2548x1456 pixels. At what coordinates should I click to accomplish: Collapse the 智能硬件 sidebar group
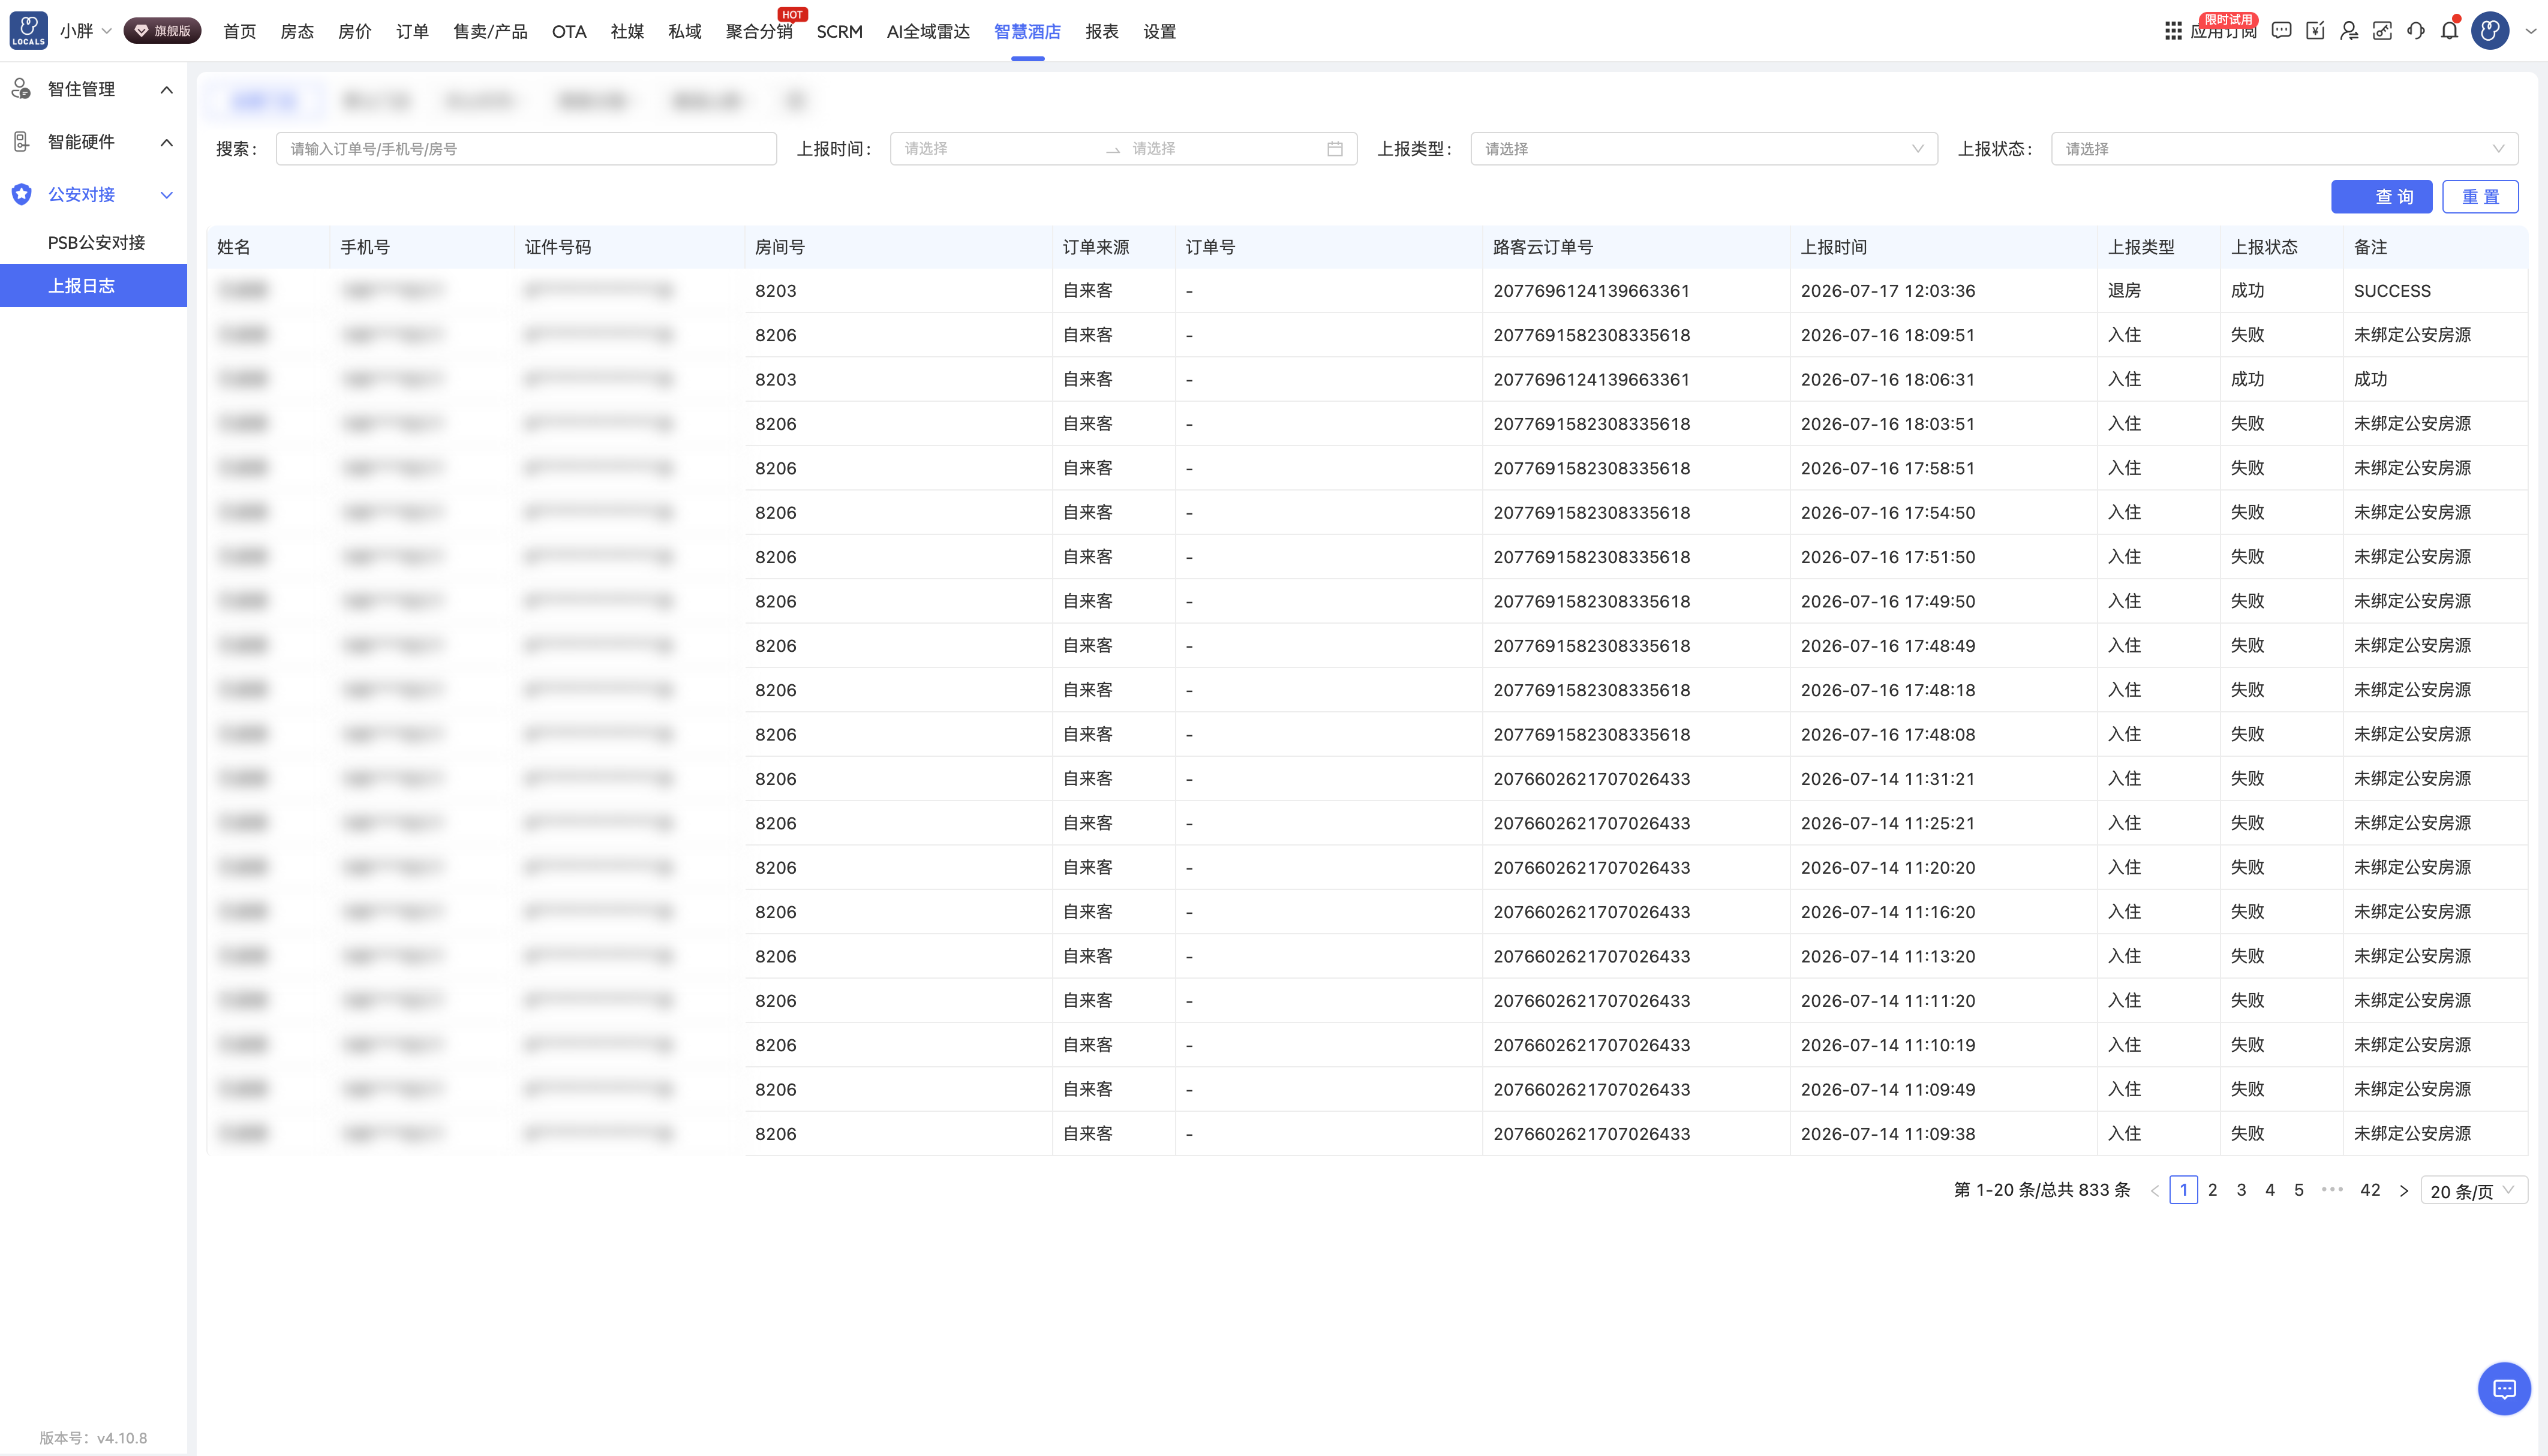click(167, 142)
